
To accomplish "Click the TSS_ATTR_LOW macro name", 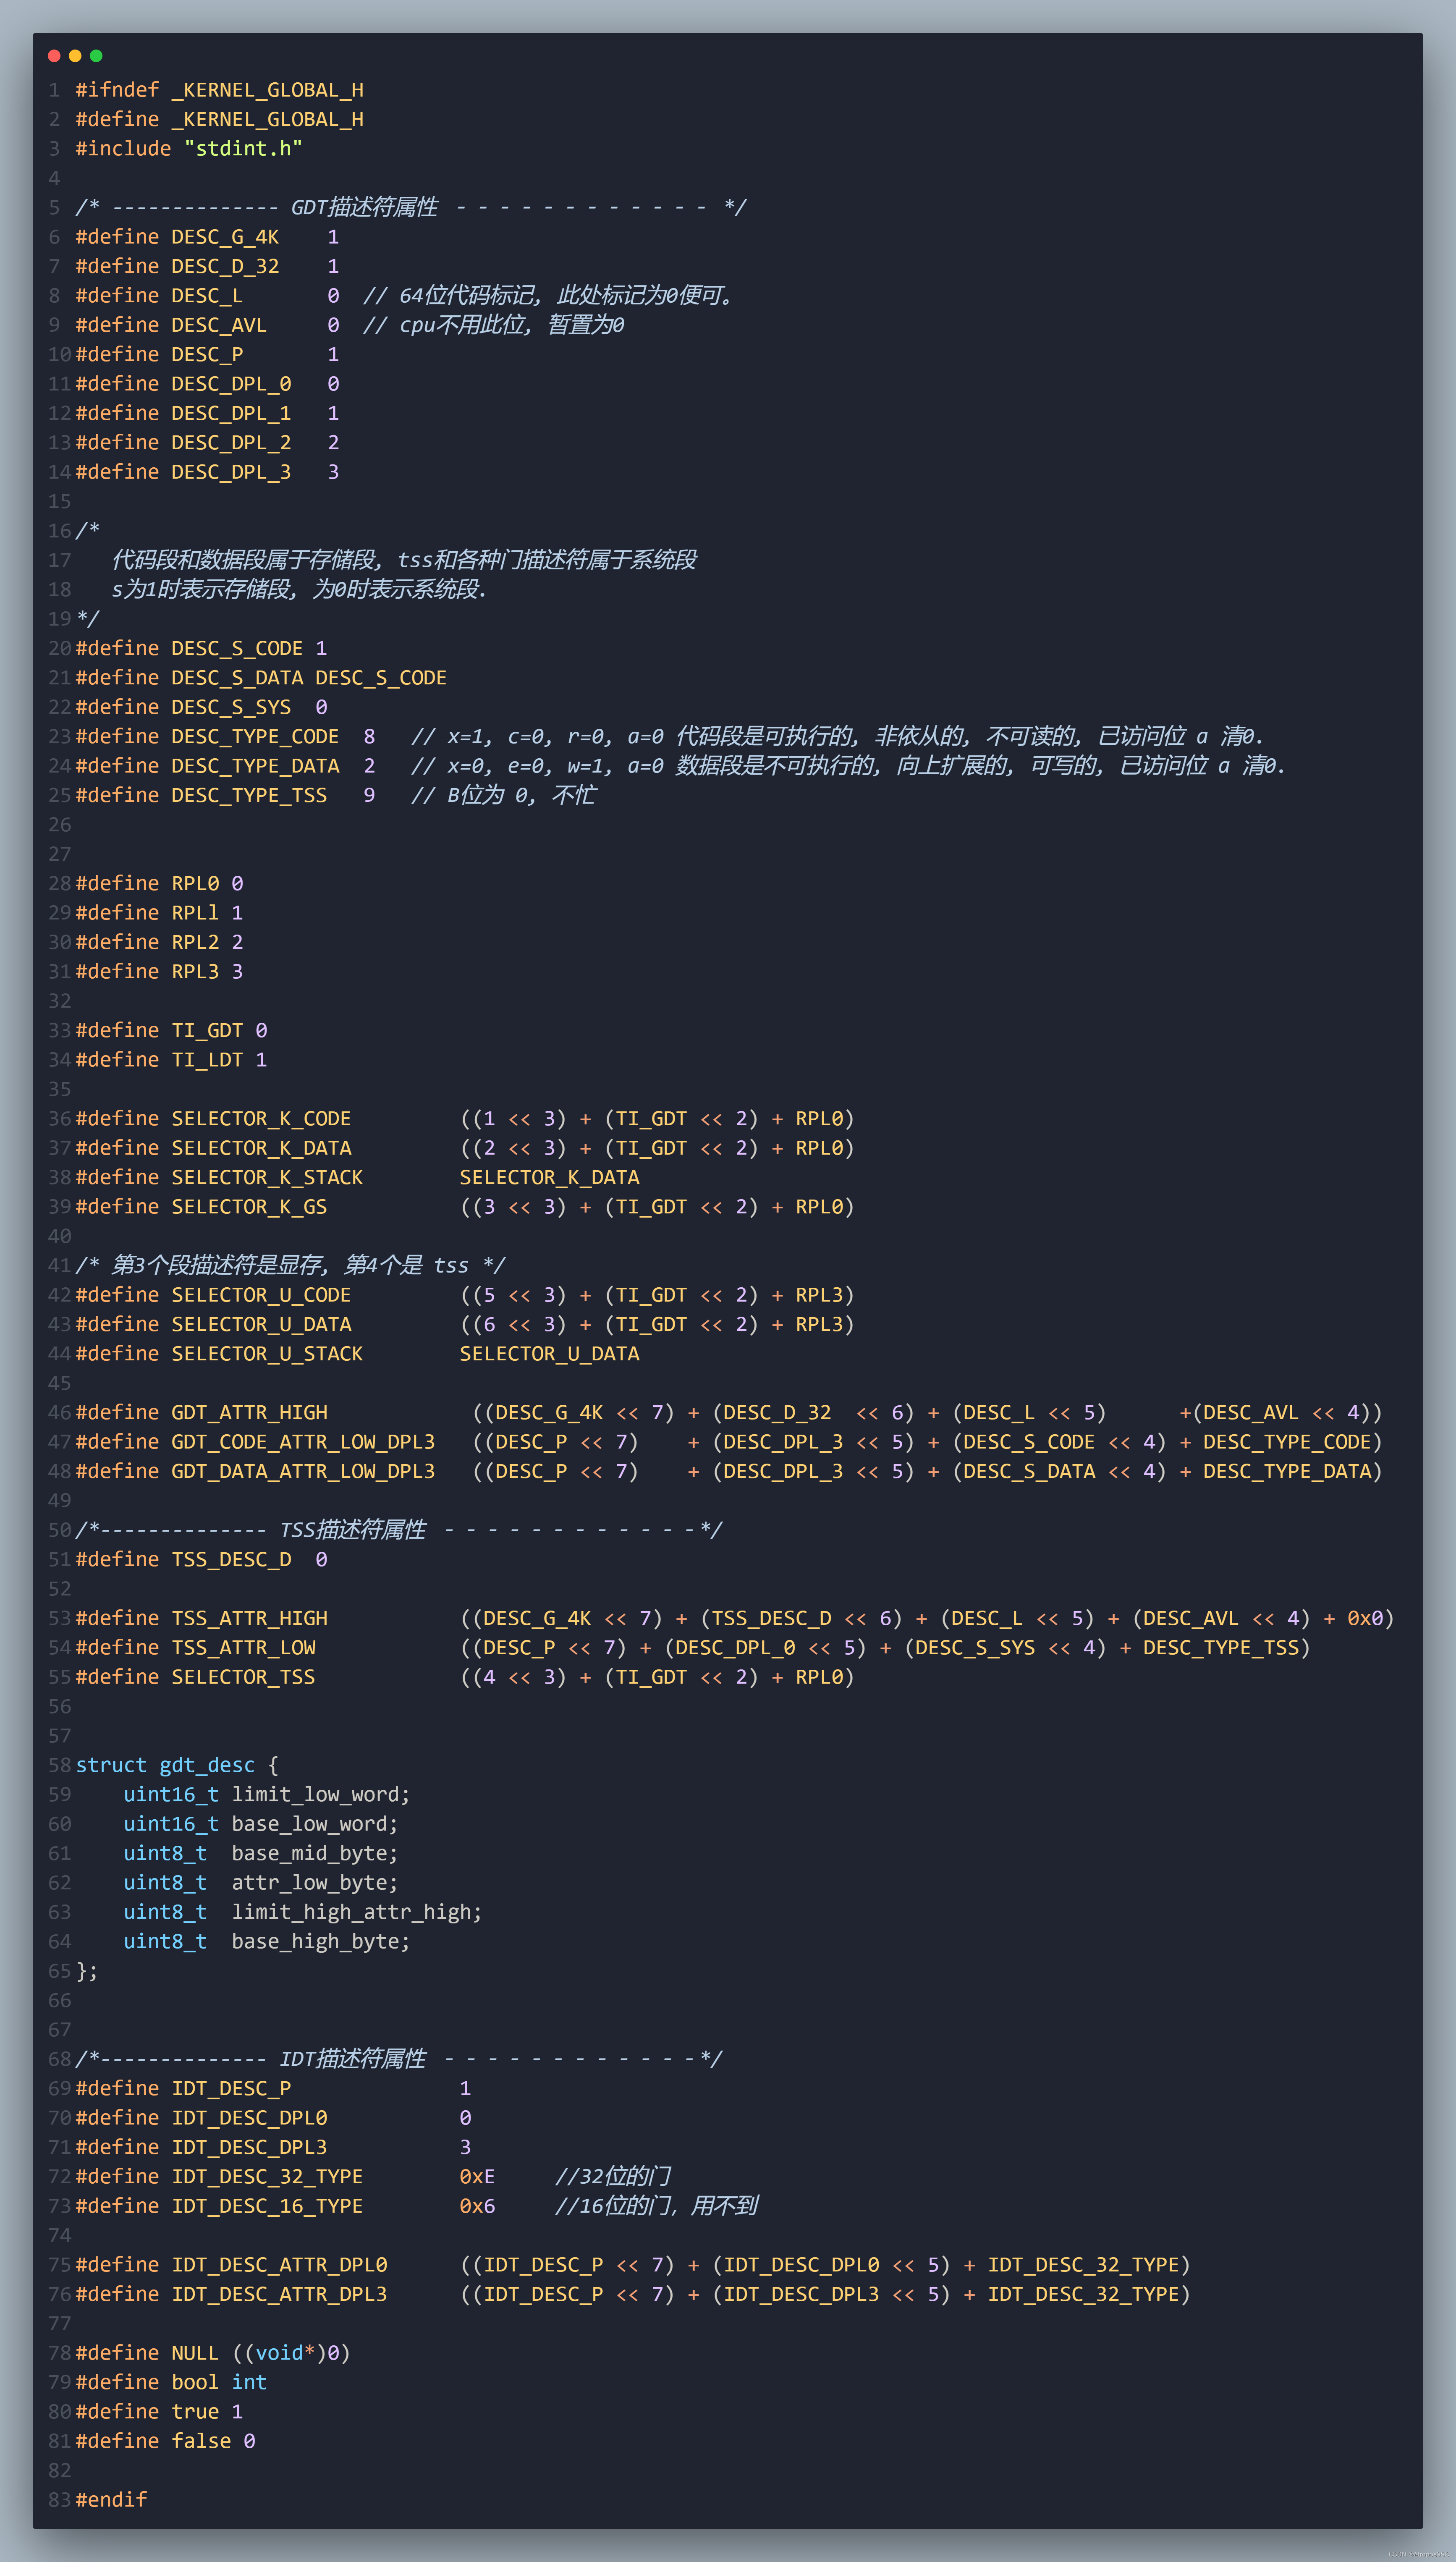I will pyautogui.click(x=243, y=1647).
